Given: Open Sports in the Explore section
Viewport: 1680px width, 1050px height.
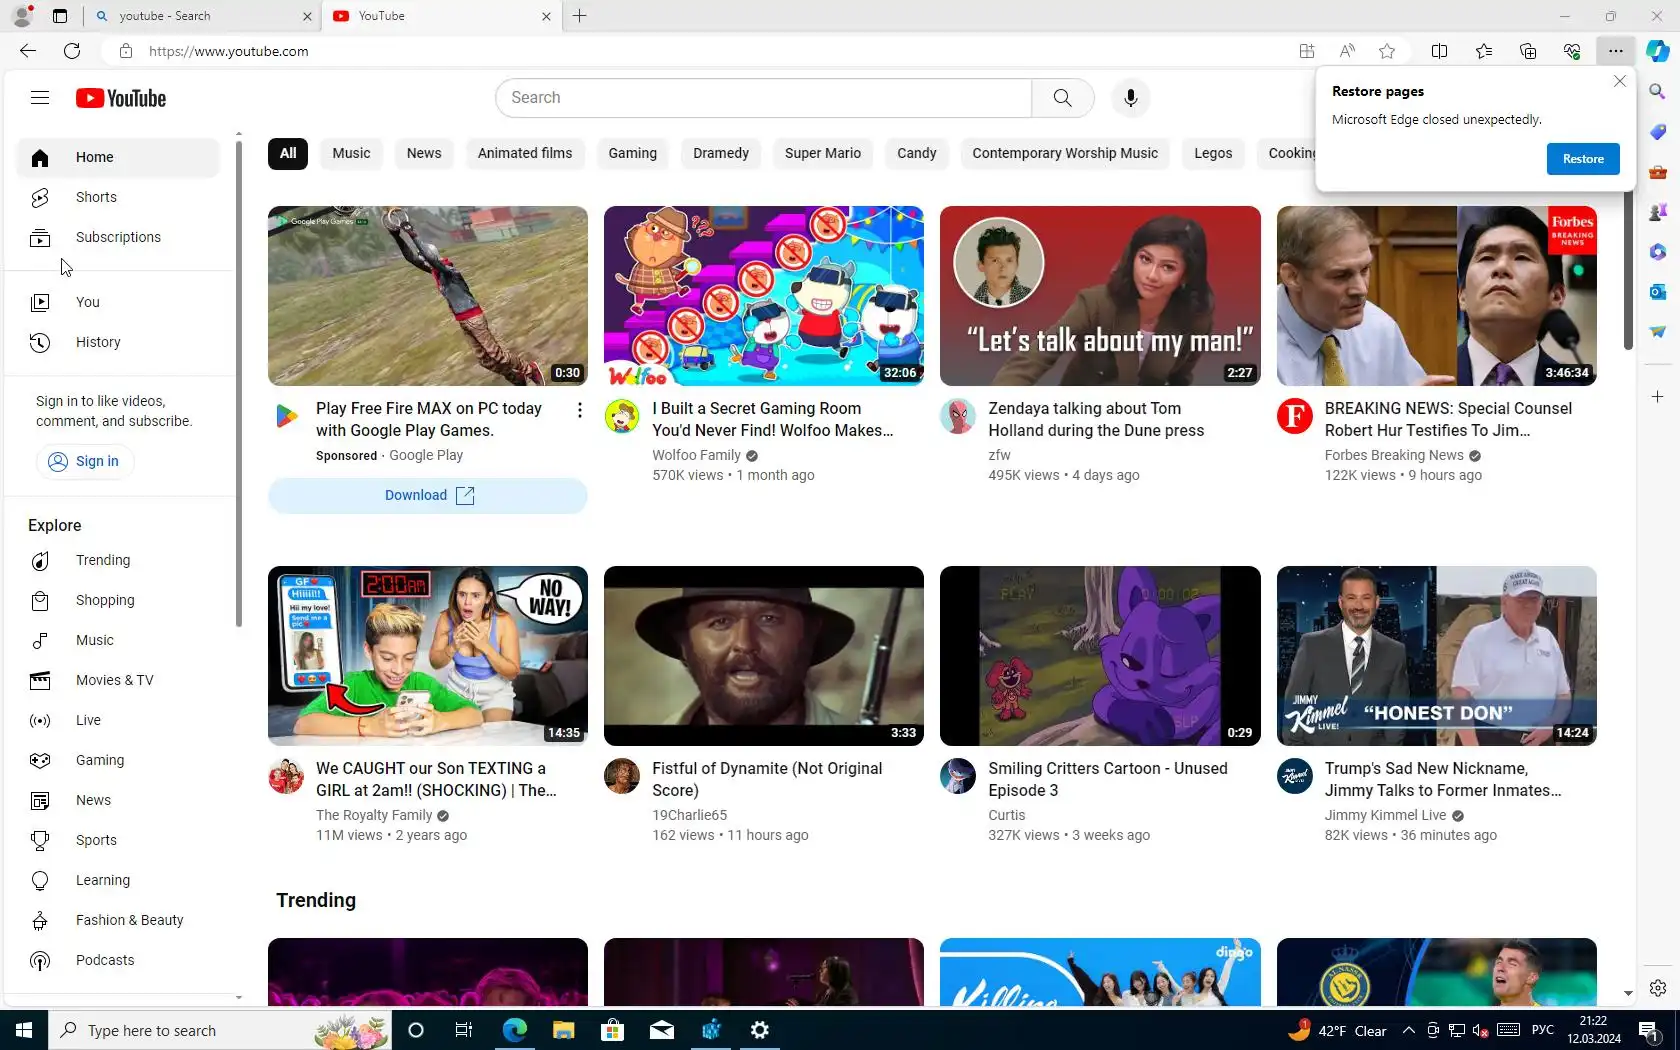Looking at the screenshot, I should (x=118, y=840).
